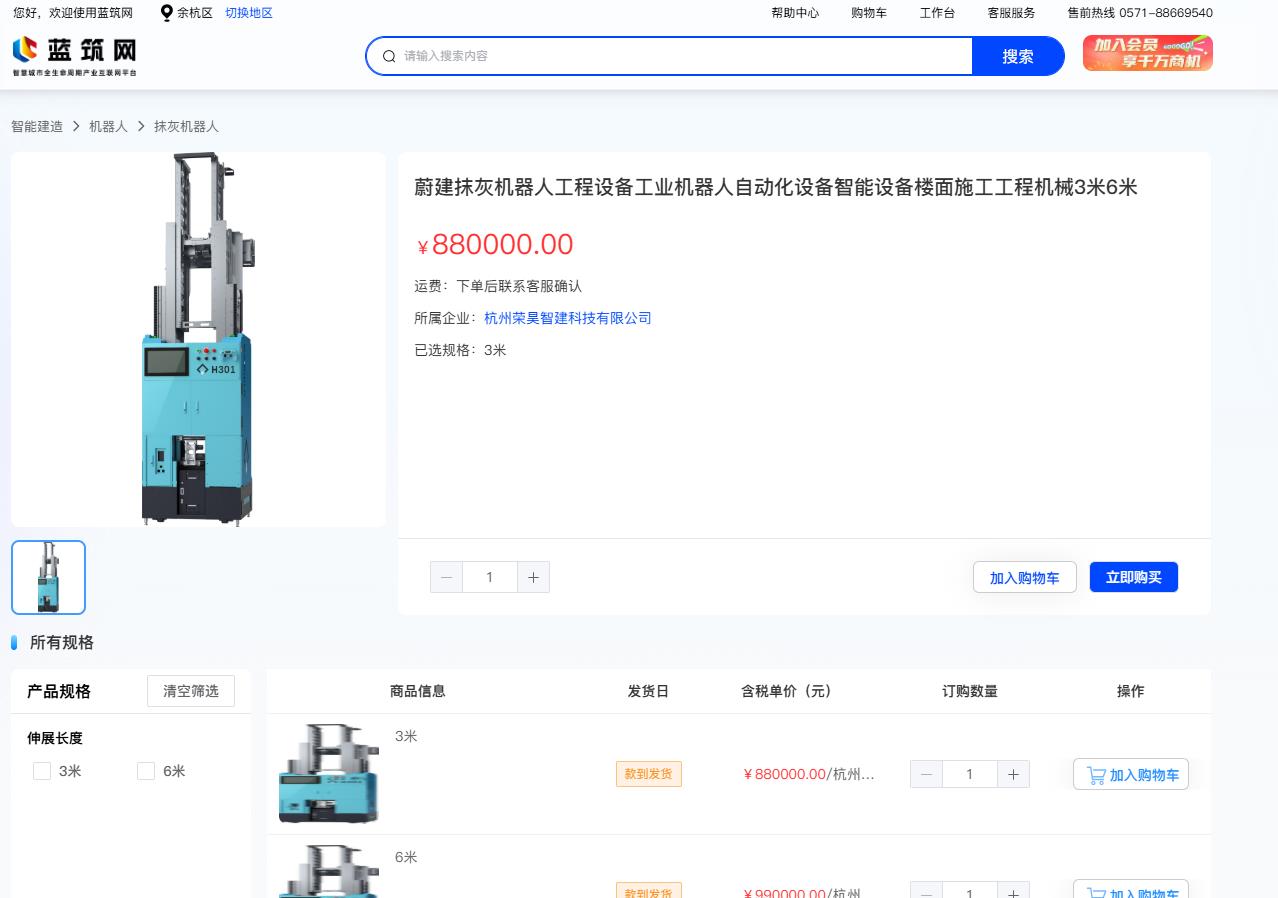Click the 蓝筑网 site logo

pyautogui.click(x=74, y=56)
